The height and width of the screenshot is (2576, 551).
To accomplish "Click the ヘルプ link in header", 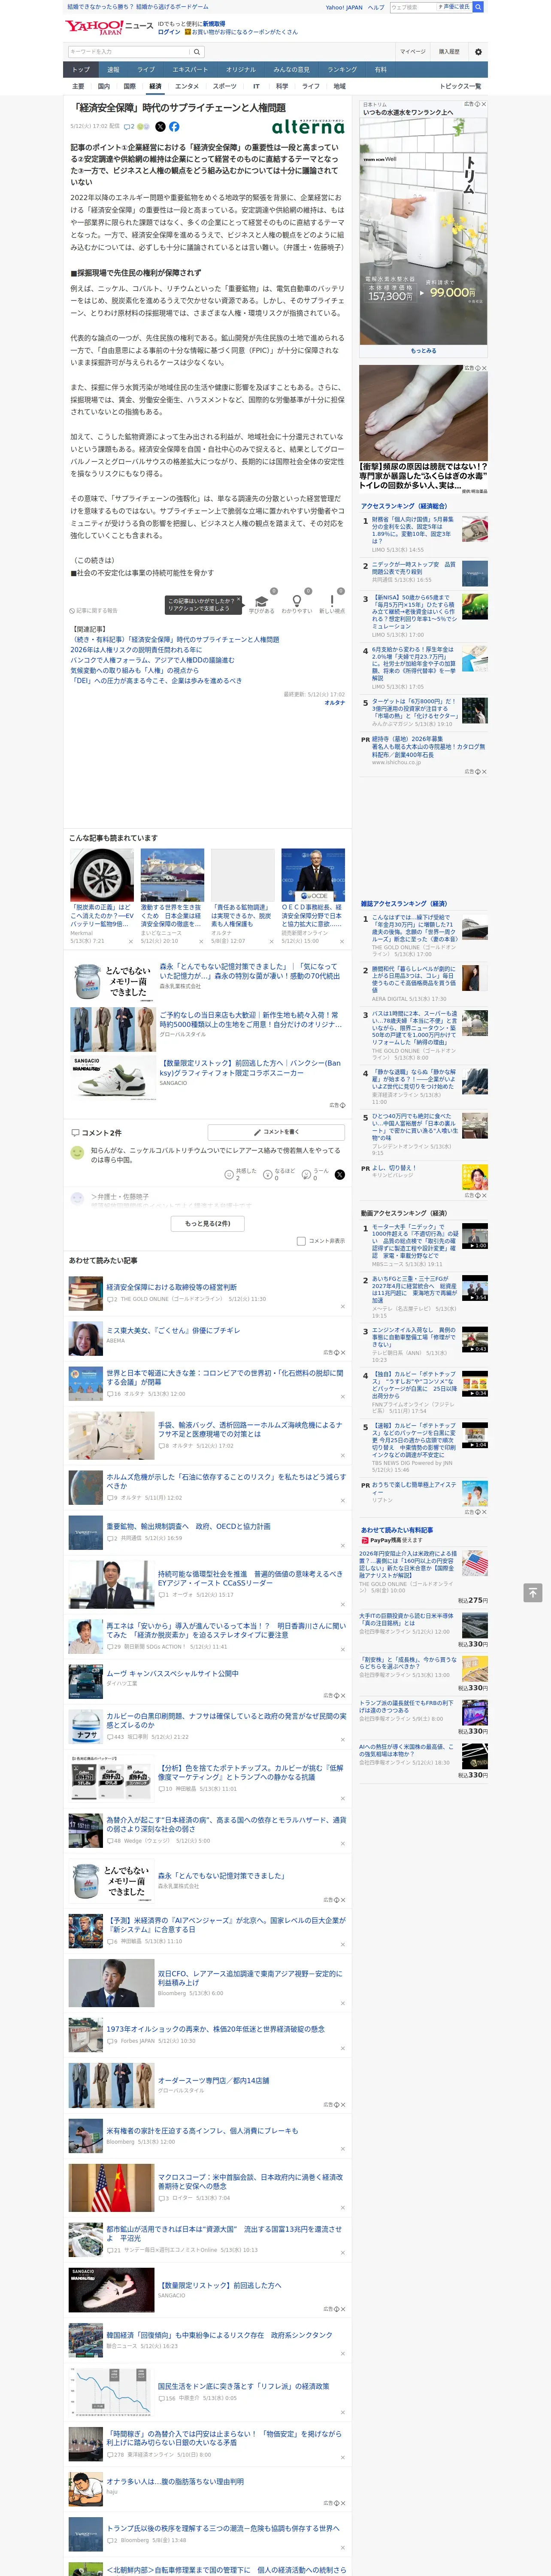I will [376, 7].
